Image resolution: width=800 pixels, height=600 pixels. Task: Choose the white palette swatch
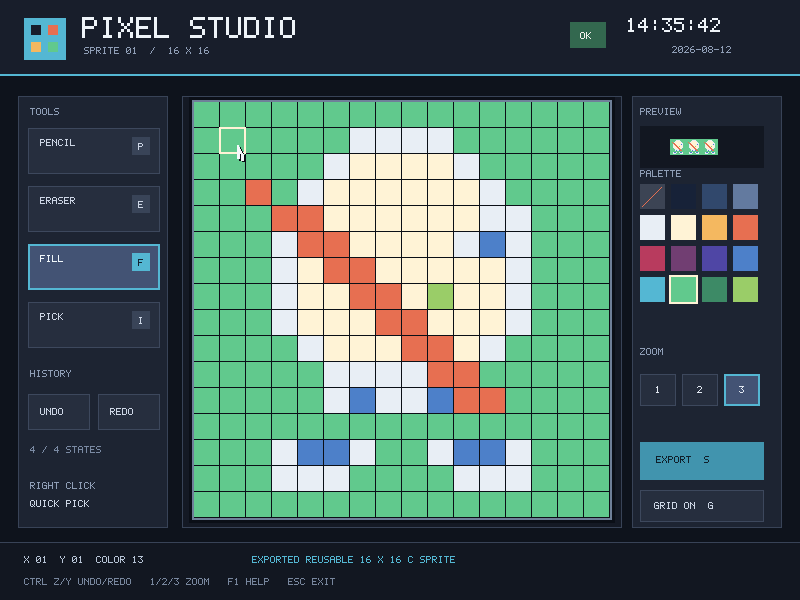653,228
